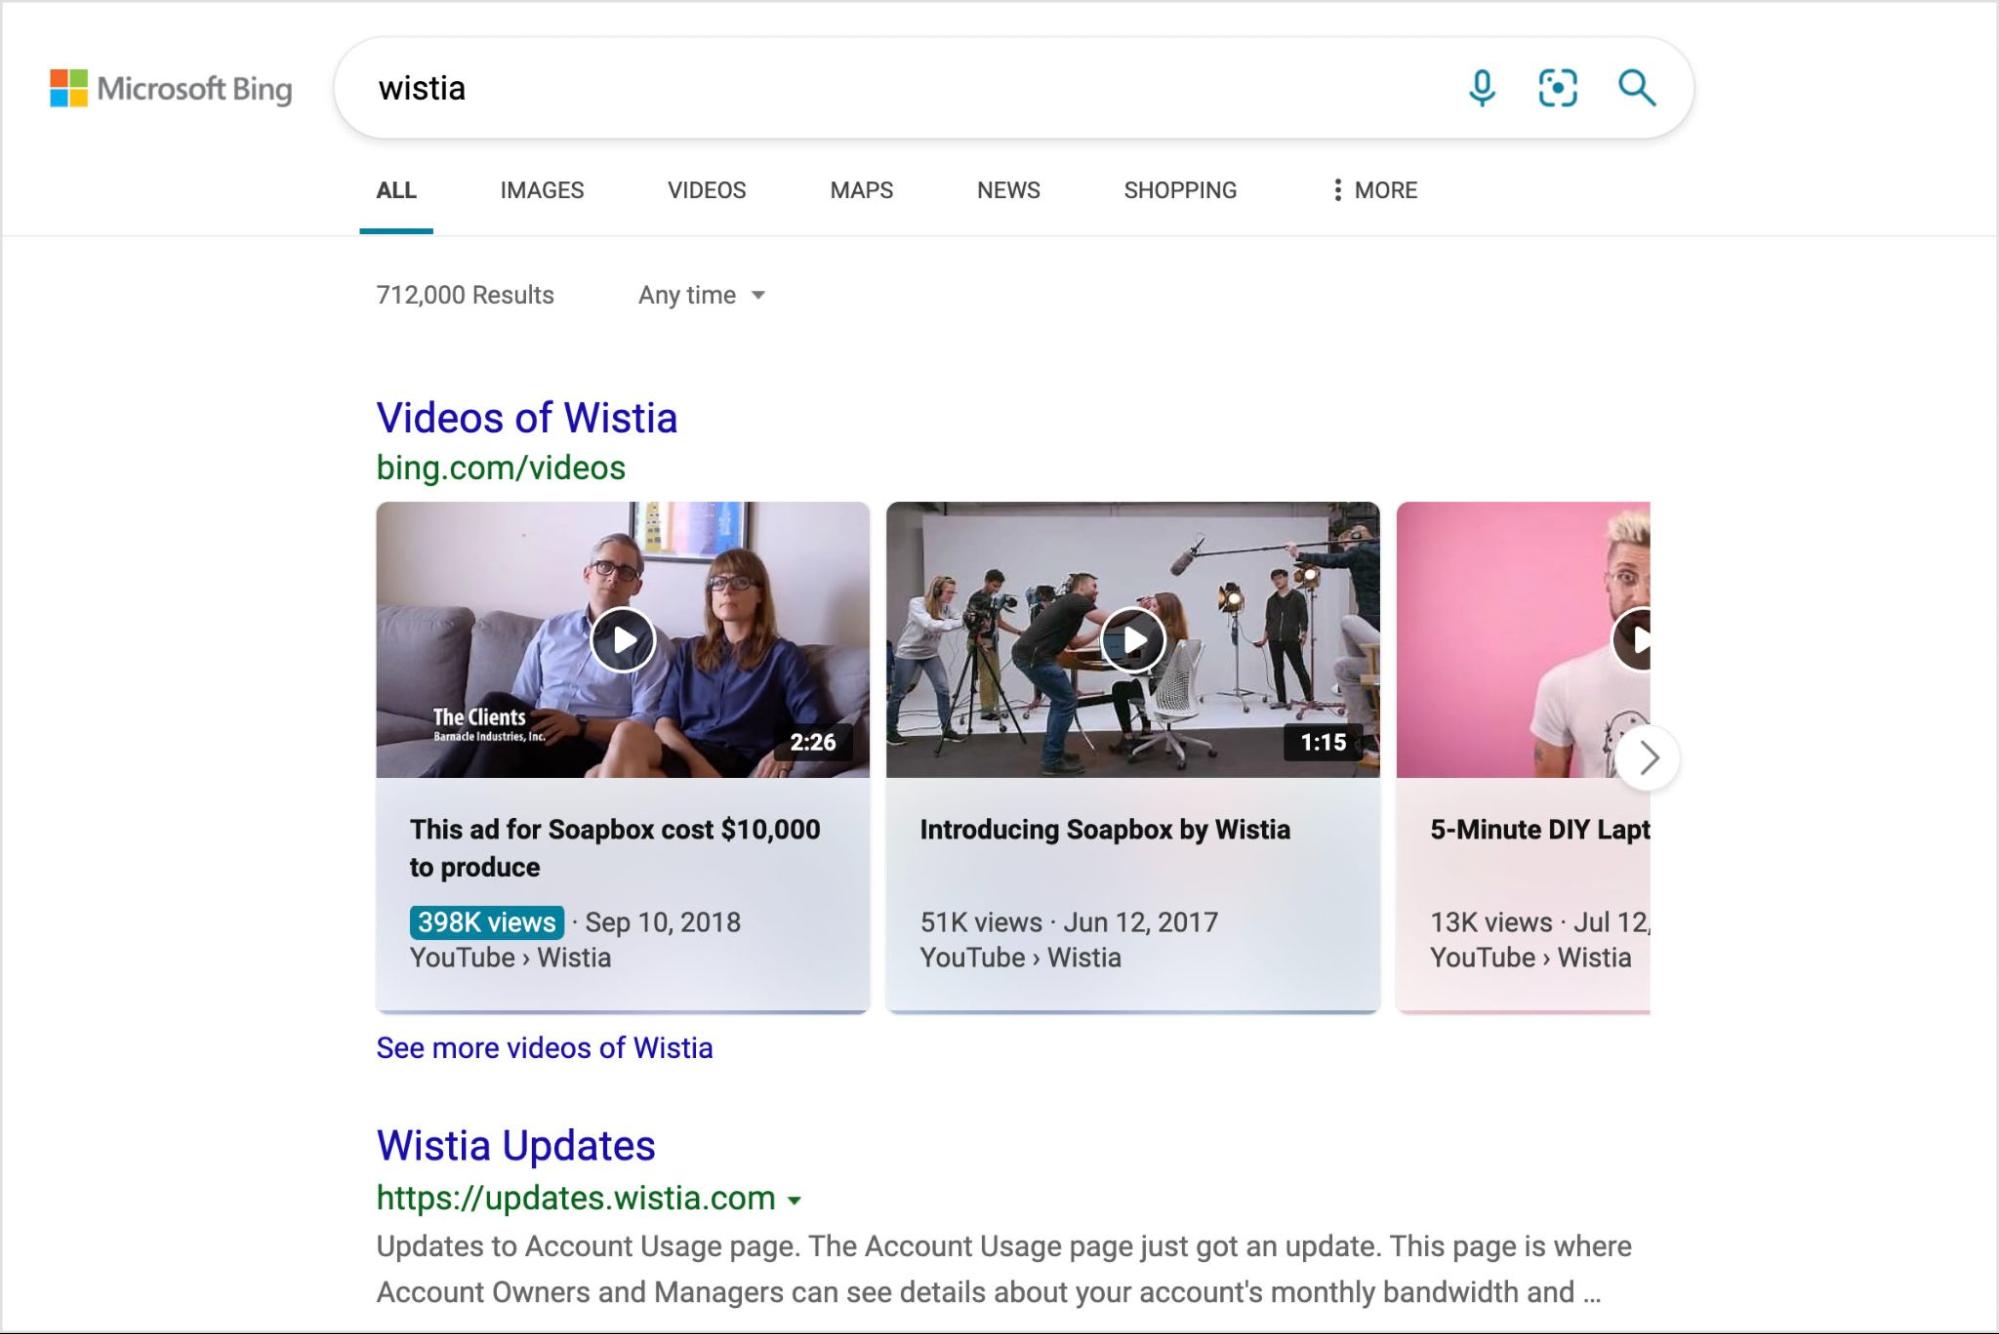Viewport: 1999px width, 1334px height.
Task: Switch to the IMAGES tab
Action: 542,190
